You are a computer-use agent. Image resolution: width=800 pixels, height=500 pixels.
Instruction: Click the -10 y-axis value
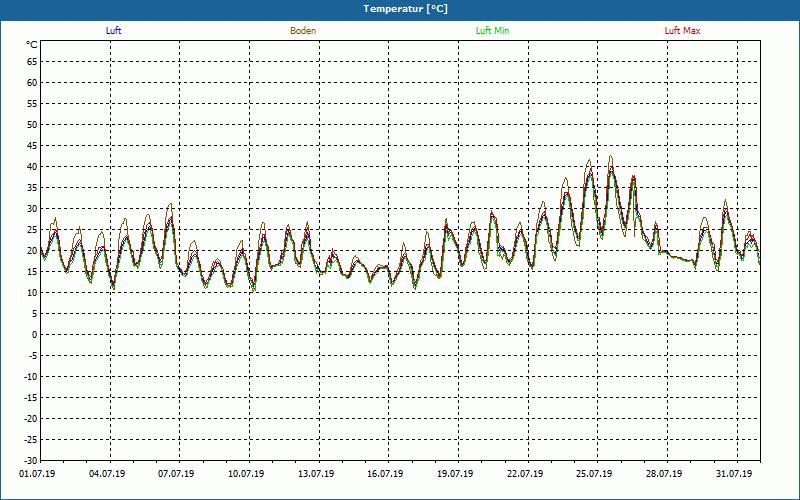(x=31, y=377)
